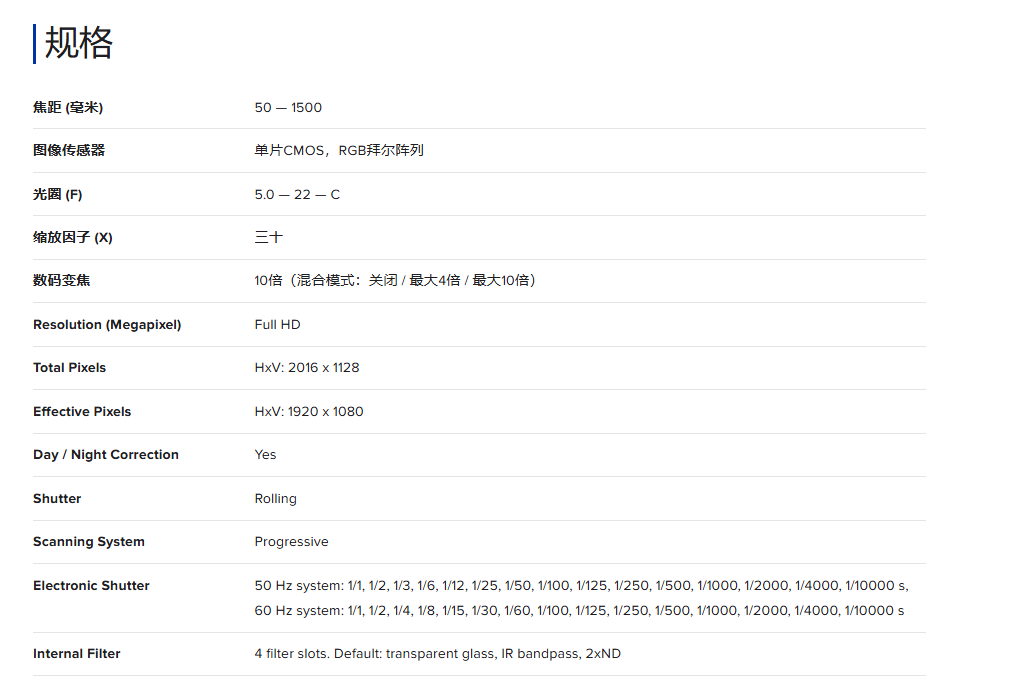
Task: Click the 缩放因子 (X) row label
Action: (73, 237)
